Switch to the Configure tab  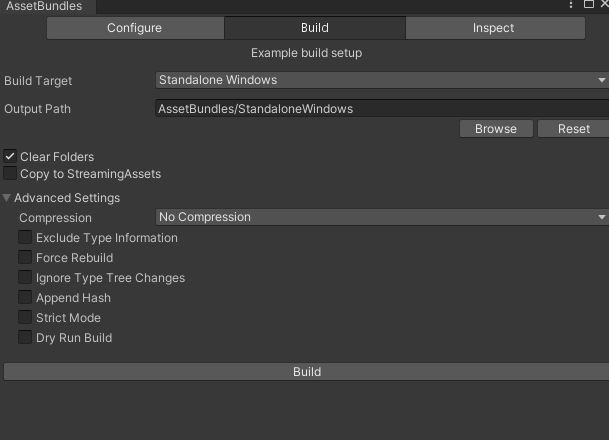(x=134, y=28)
